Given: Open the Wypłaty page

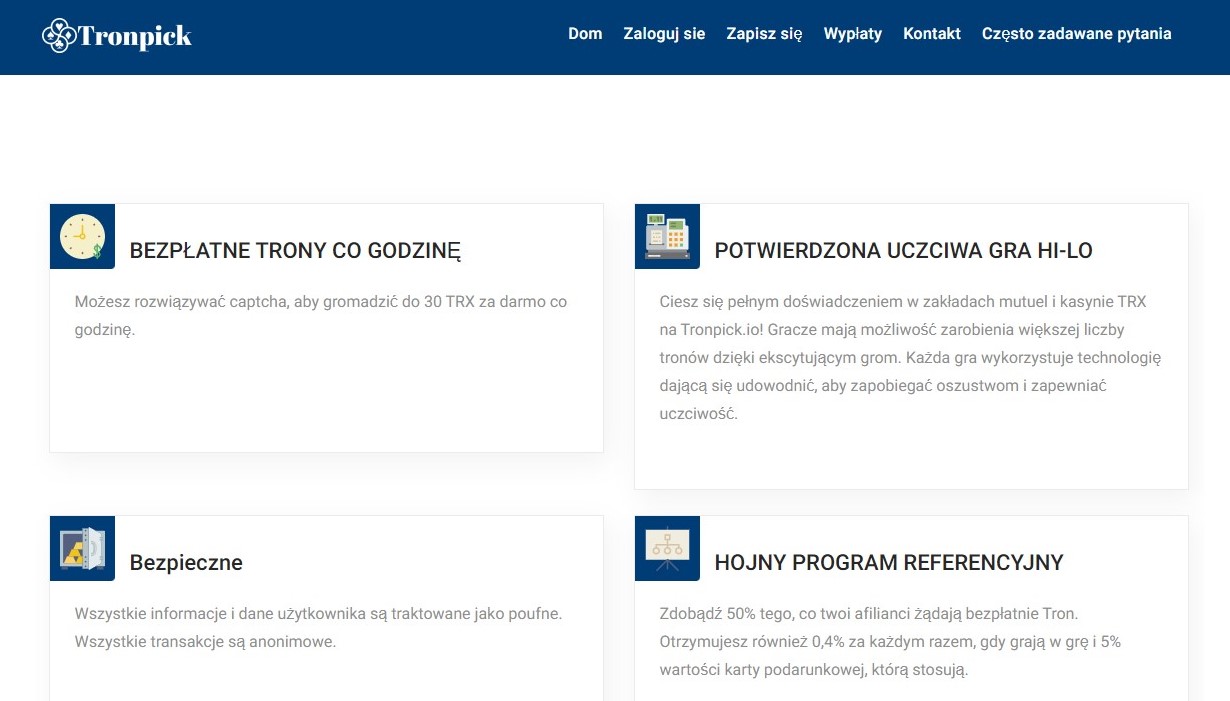Looking at the screenshot, I should (852, 33).
